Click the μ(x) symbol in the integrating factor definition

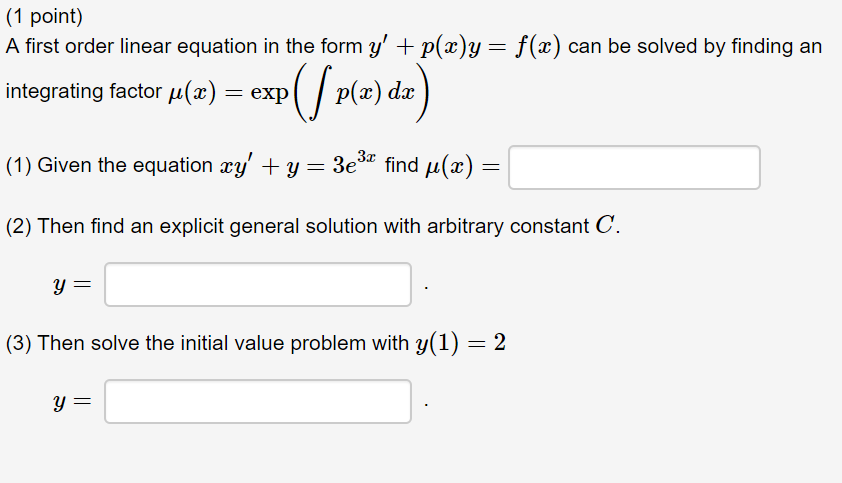point(192,93)
